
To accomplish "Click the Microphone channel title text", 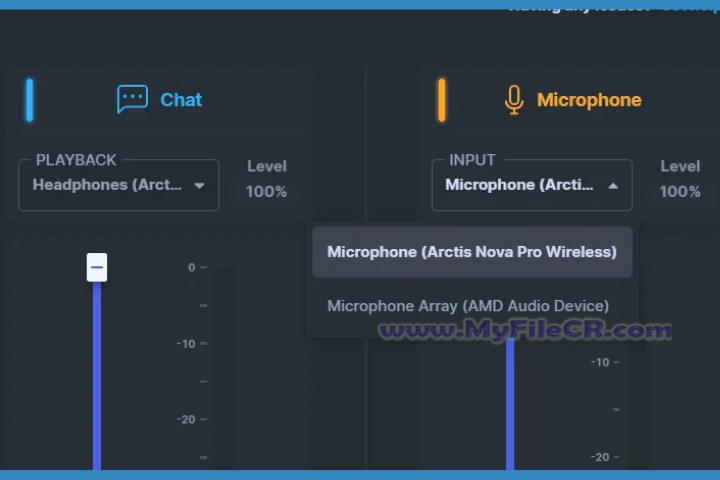I will pos(589,100).
